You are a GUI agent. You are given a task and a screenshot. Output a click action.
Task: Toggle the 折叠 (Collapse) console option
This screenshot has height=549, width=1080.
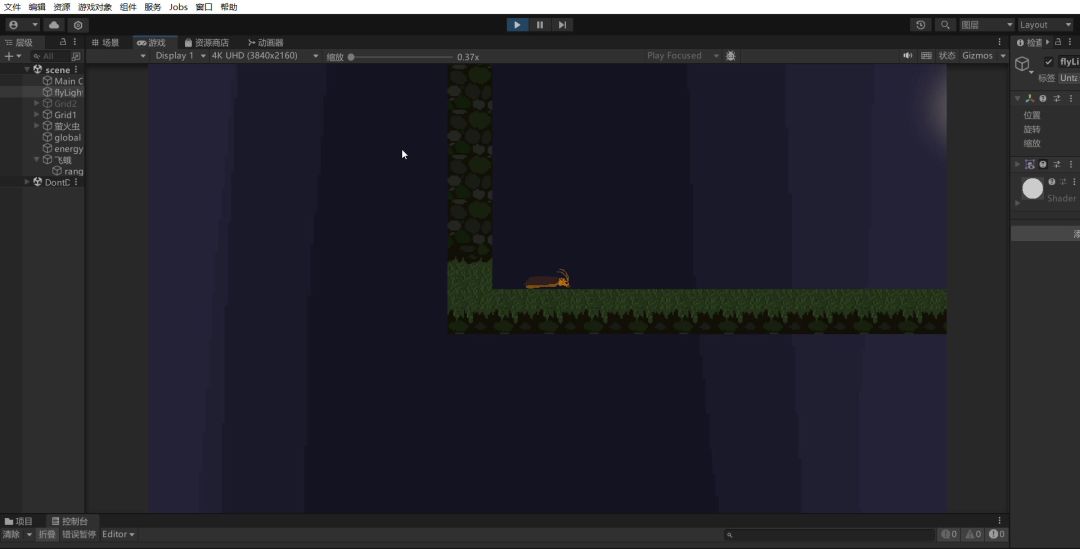click(x=47, y=534)
